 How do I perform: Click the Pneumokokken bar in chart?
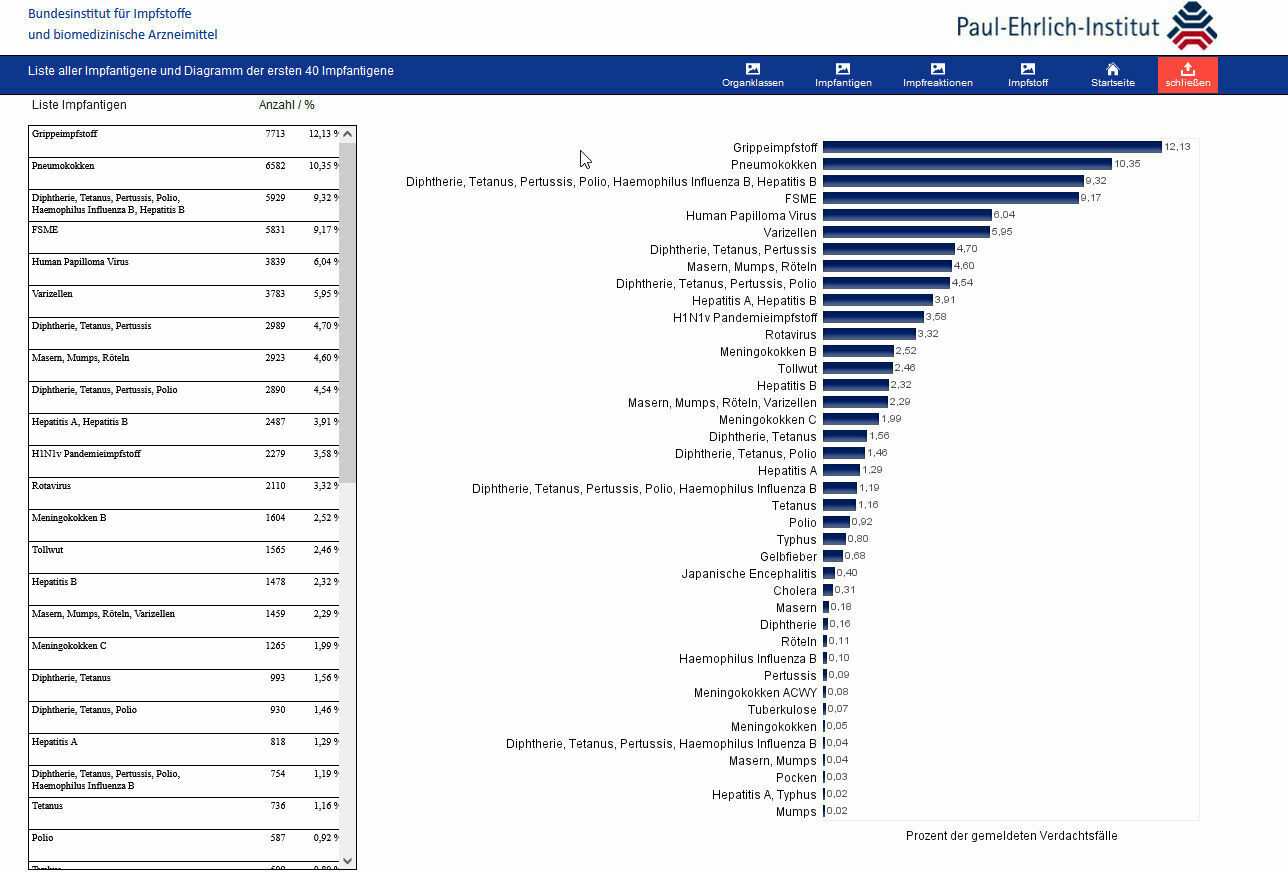[966, 164]
